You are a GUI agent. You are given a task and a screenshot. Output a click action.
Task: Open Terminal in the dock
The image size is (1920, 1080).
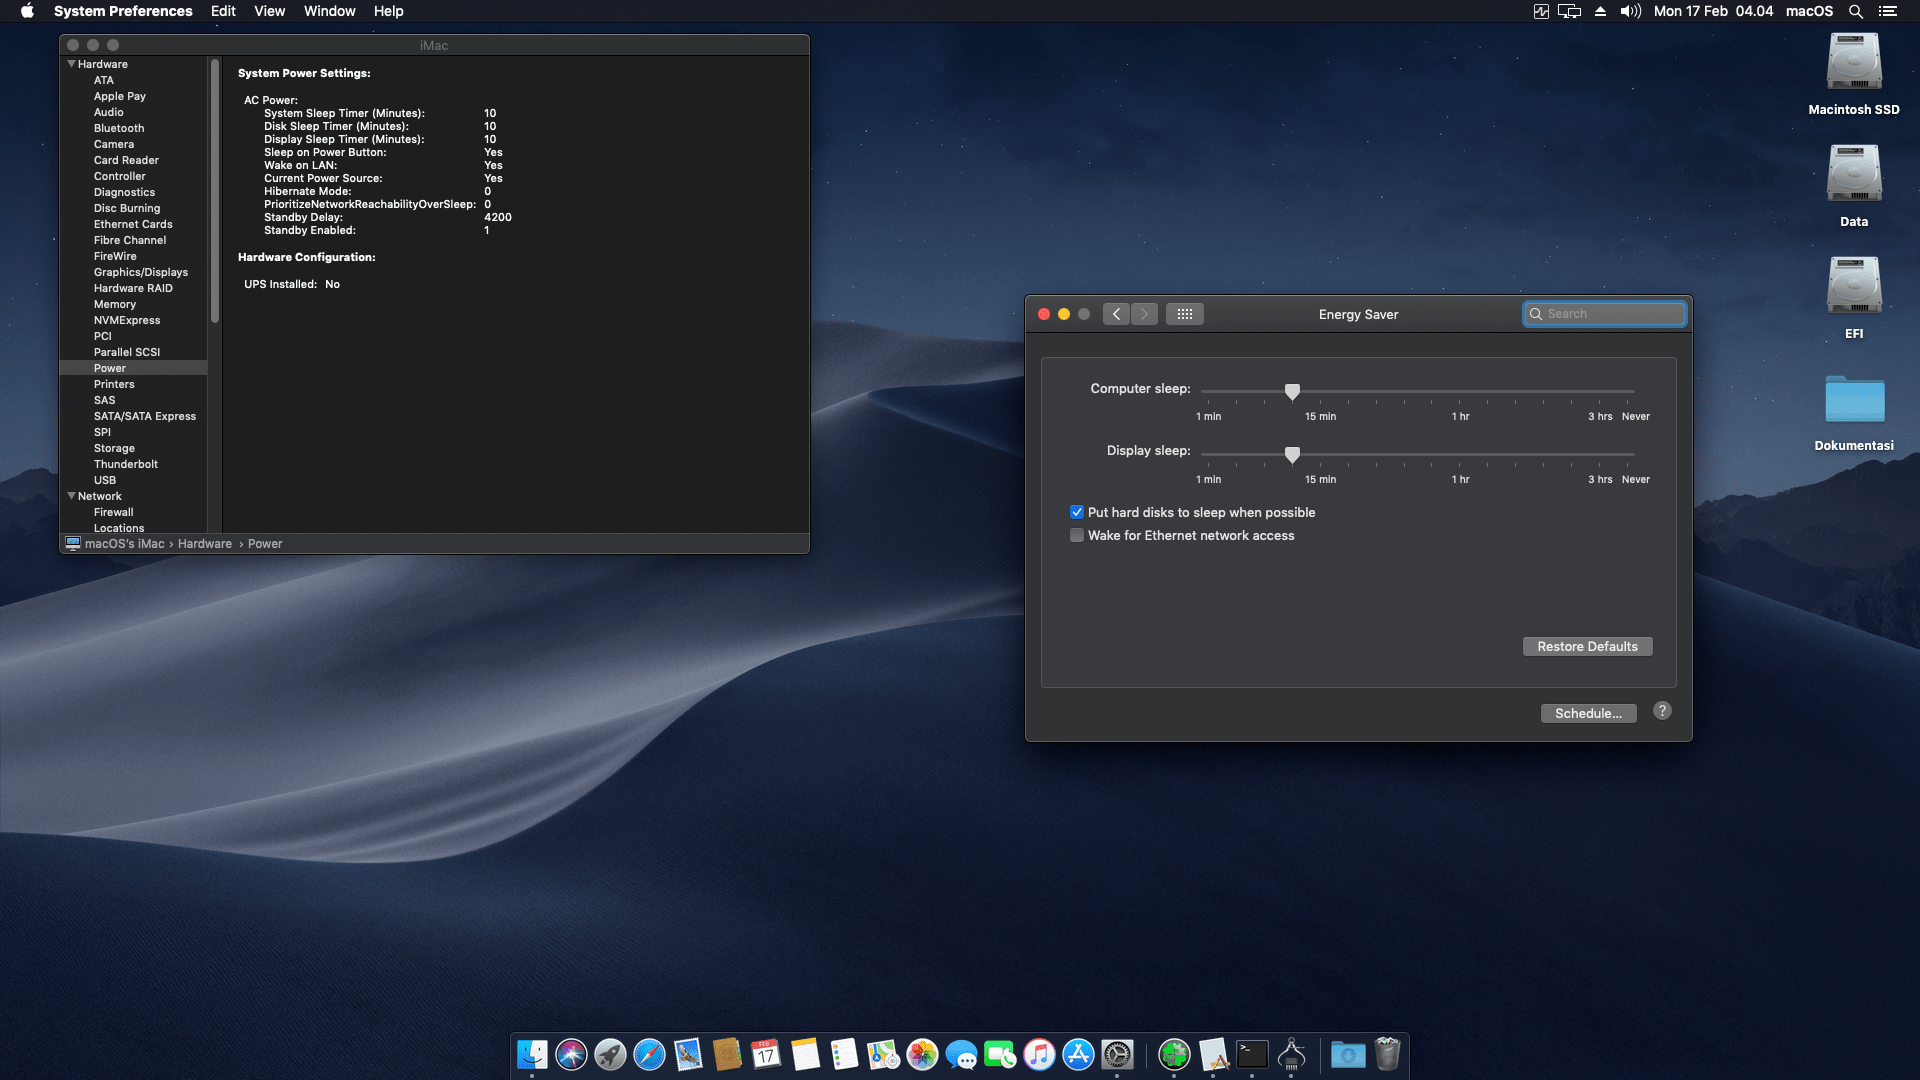point(1252,1054)
